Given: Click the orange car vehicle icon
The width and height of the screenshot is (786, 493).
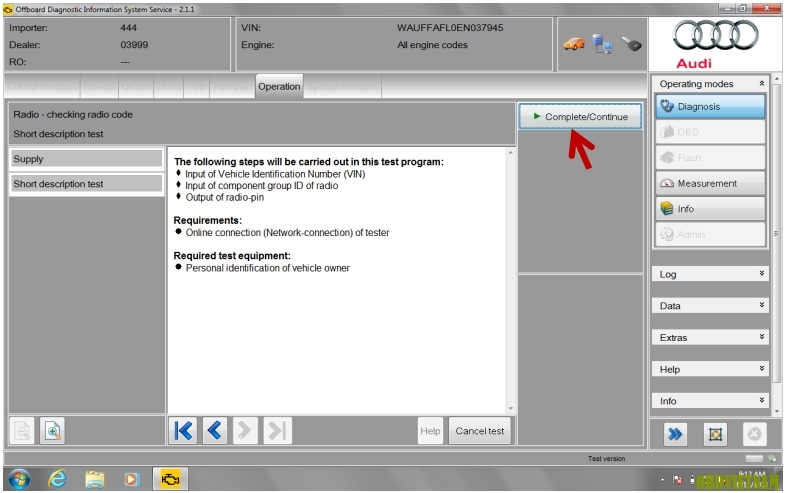Looking at the screenshot, I should click(574, 44).
